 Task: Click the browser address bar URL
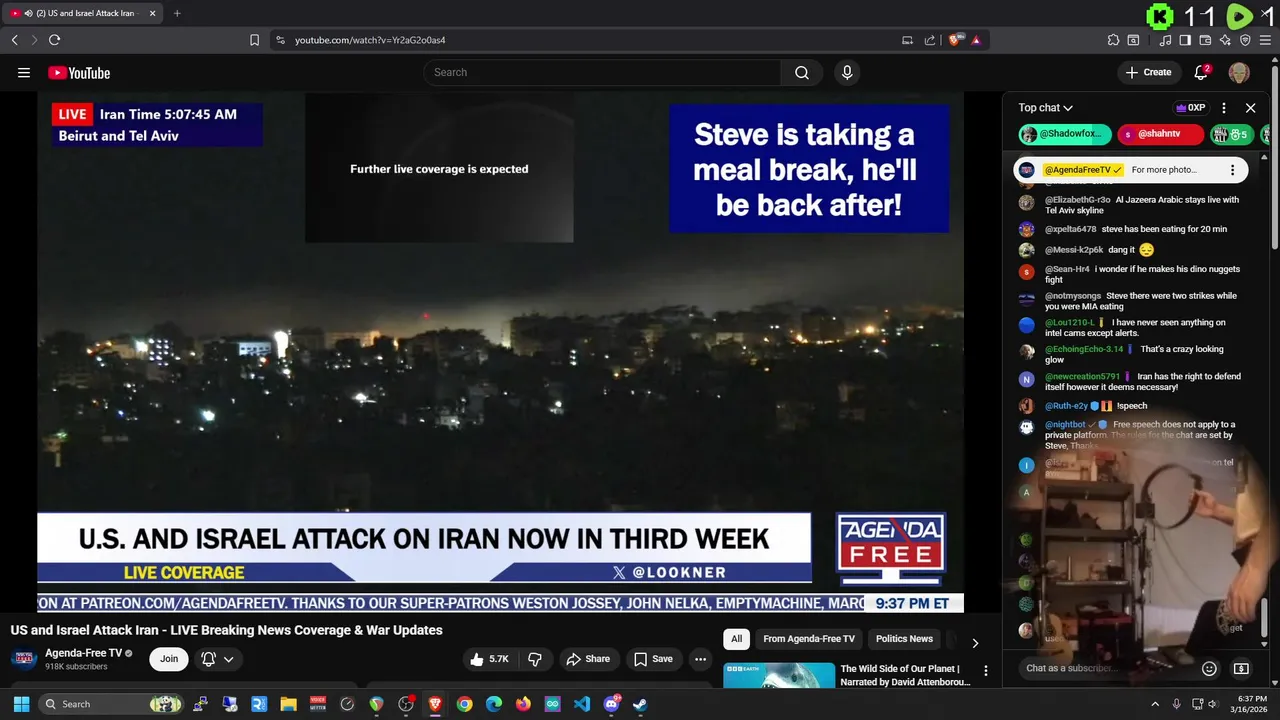[370, 40]
